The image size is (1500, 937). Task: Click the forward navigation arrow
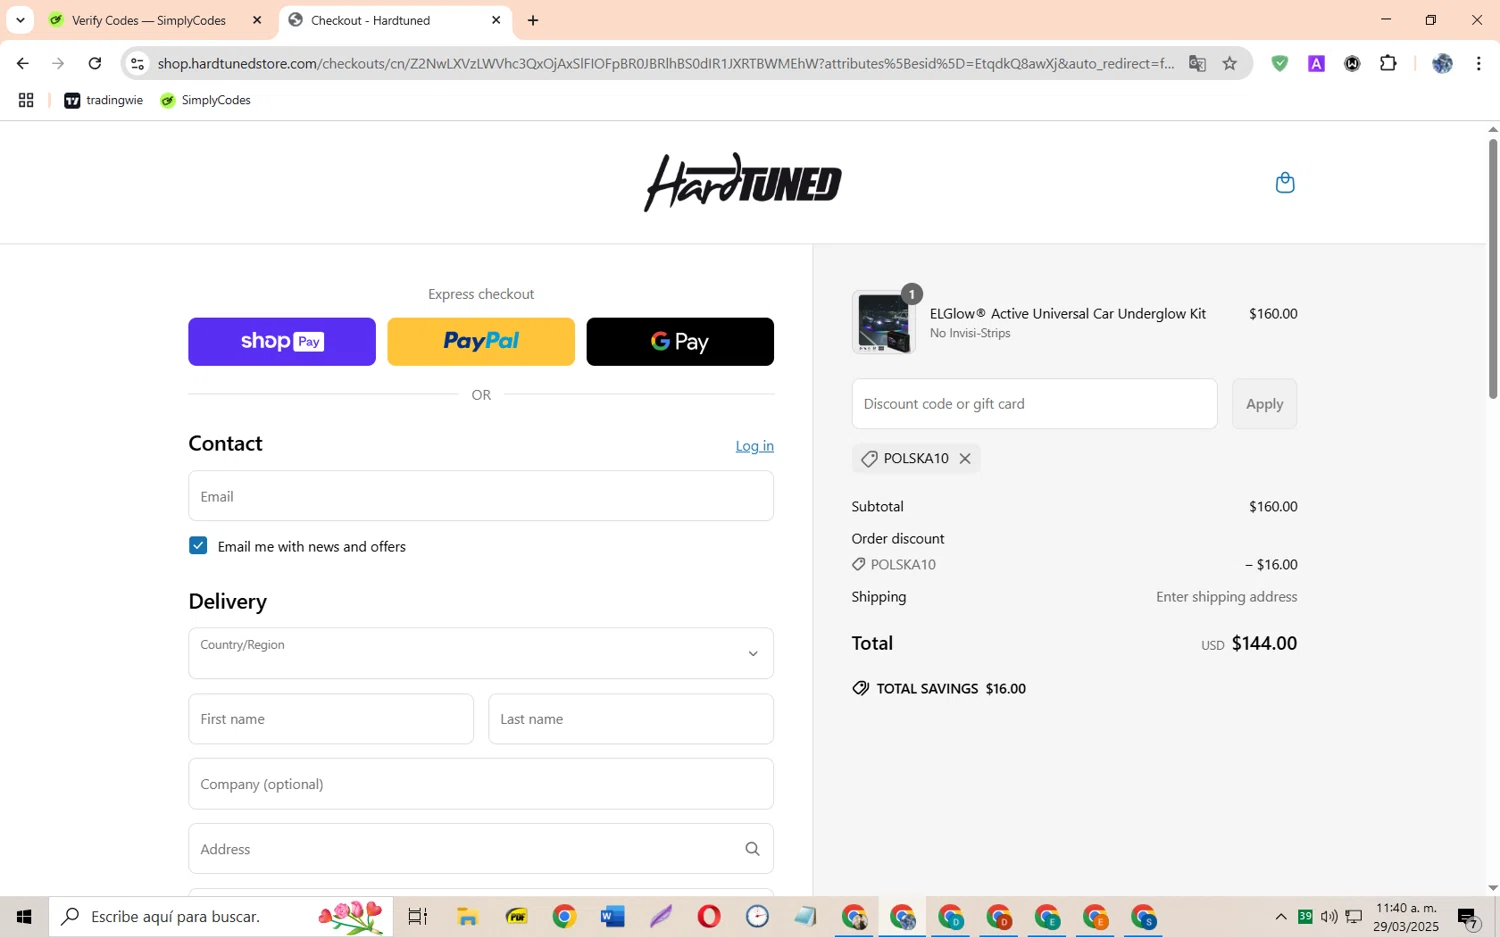click(x=58, y=63)
